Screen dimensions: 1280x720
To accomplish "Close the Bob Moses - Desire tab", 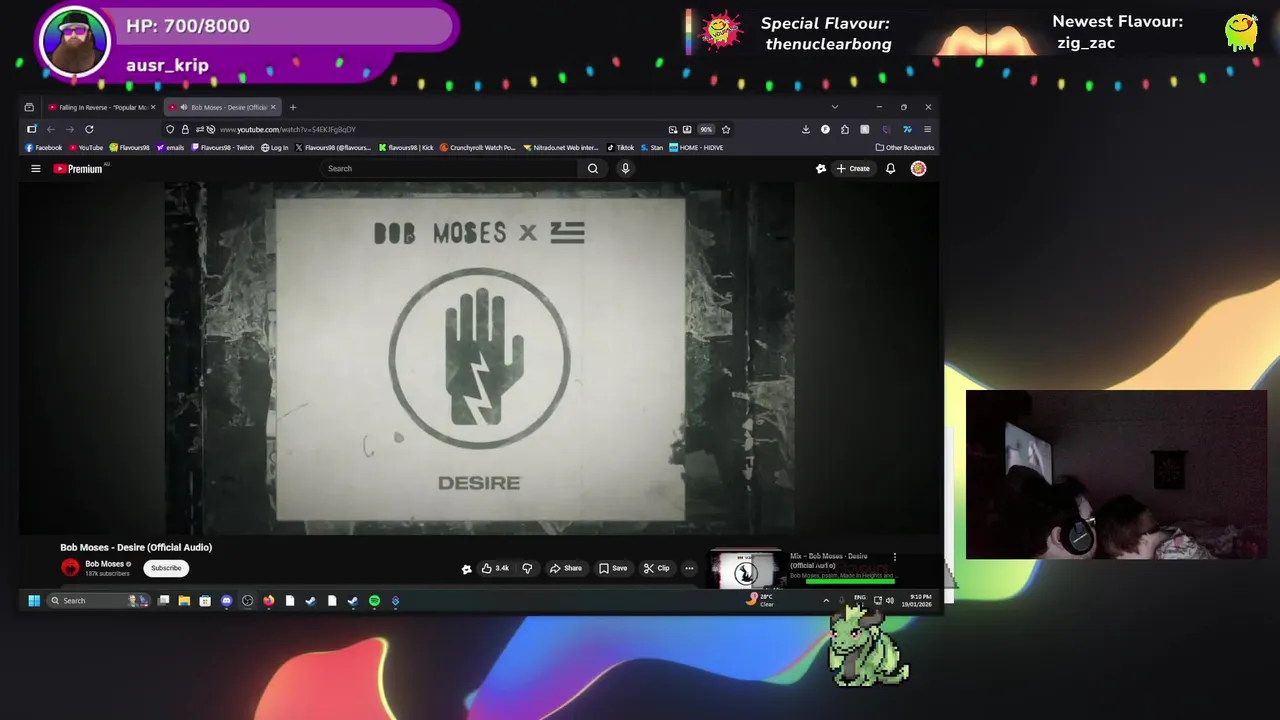I will click(x=272, y=107).
